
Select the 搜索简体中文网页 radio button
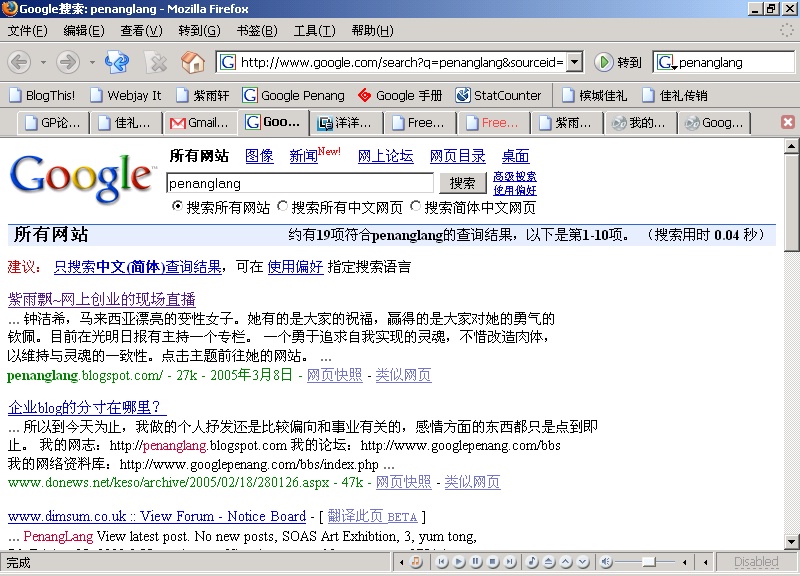pos(415,207)
